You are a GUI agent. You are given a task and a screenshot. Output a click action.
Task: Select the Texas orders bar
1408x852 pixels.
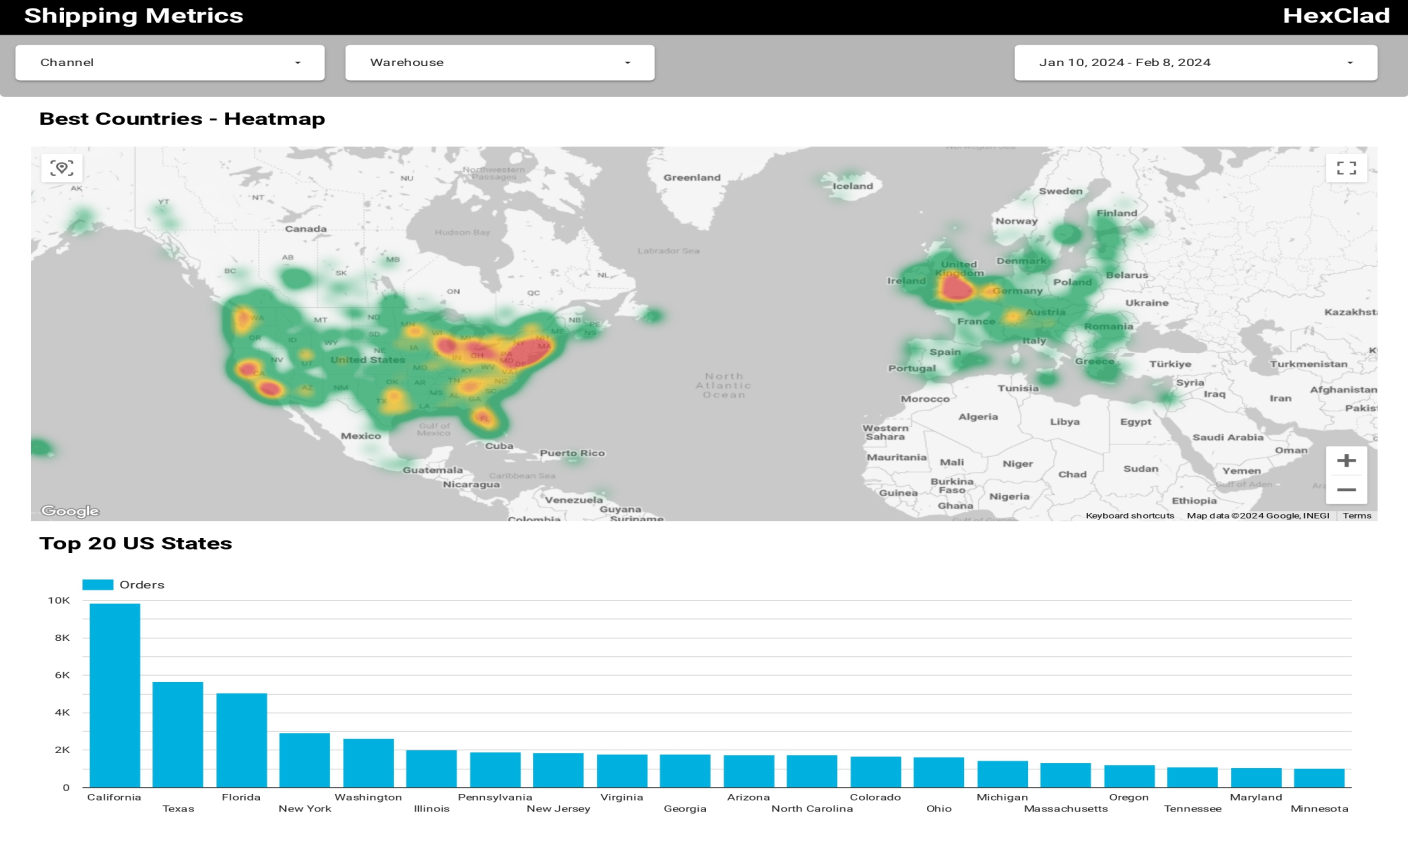[178, 734]
